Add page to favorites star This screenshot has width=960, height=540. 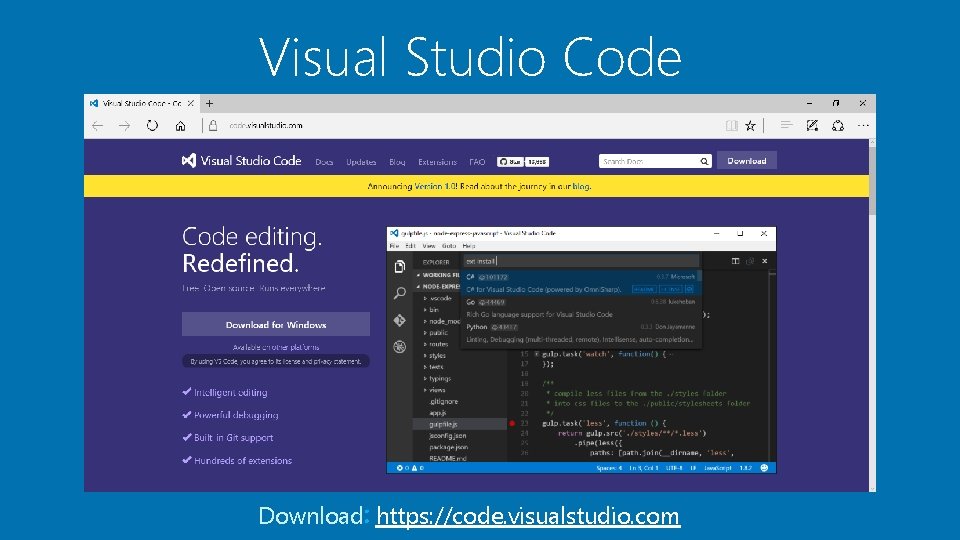coord(751,126)
